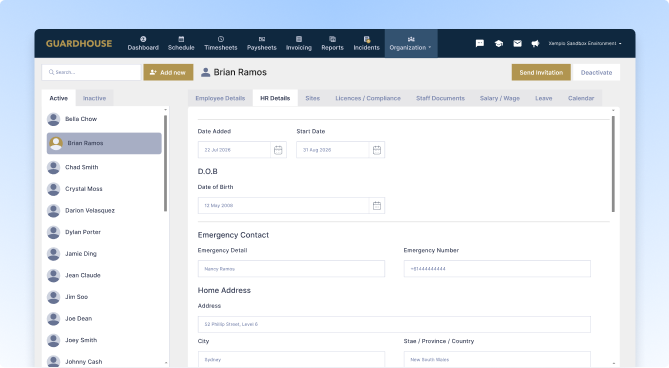Open the Salary / Wage tab
Viewport: 669px width, 368px height.
(500, 98)
